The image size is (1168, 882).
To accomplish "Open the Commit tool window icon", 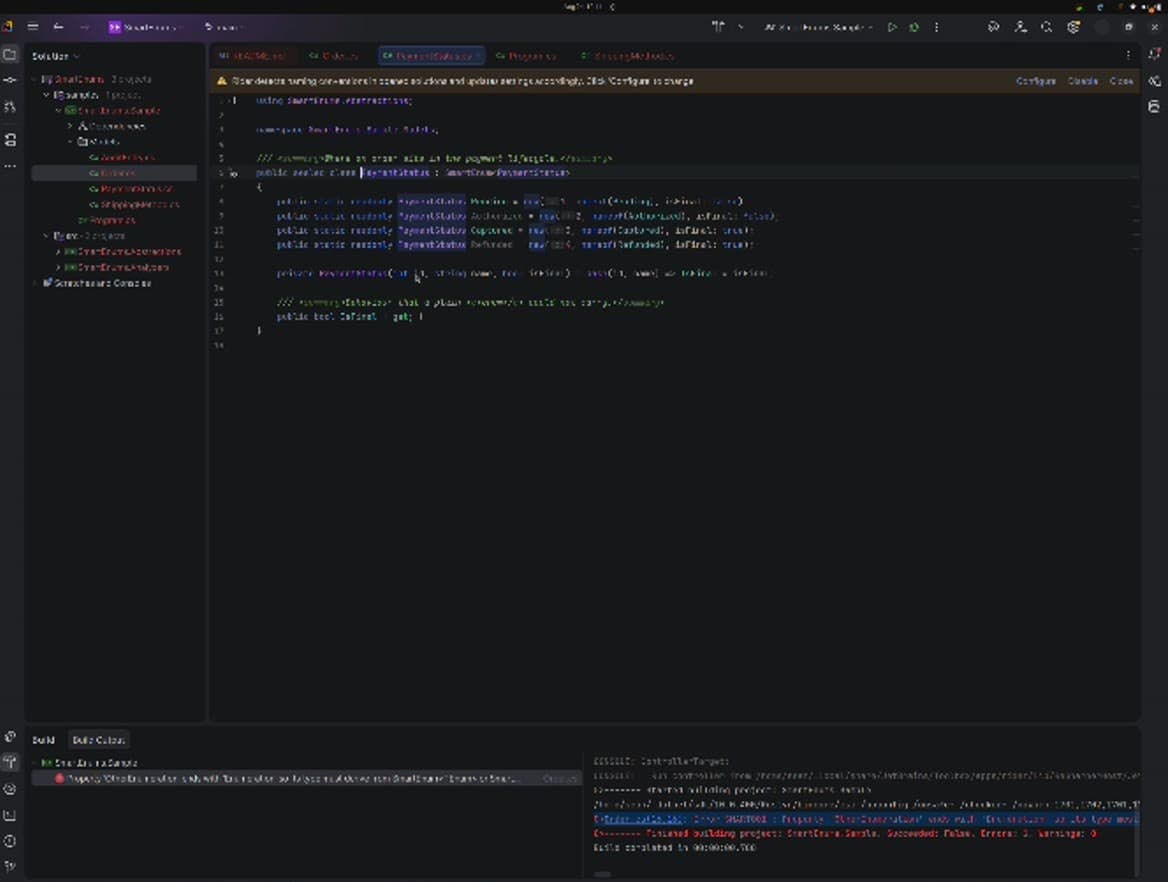I will [x=10, y=80].
